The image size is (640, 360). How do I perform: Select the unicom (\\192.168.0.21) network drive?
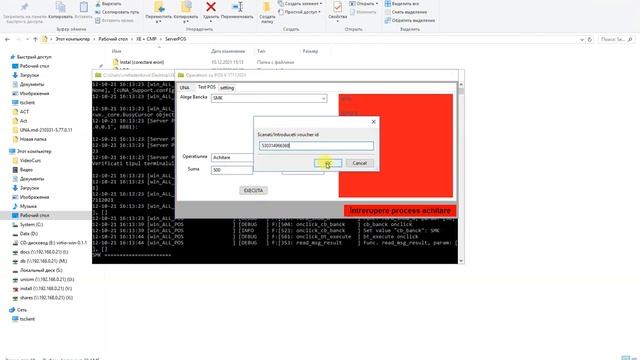pyautogui.click(x=47, y=279)
